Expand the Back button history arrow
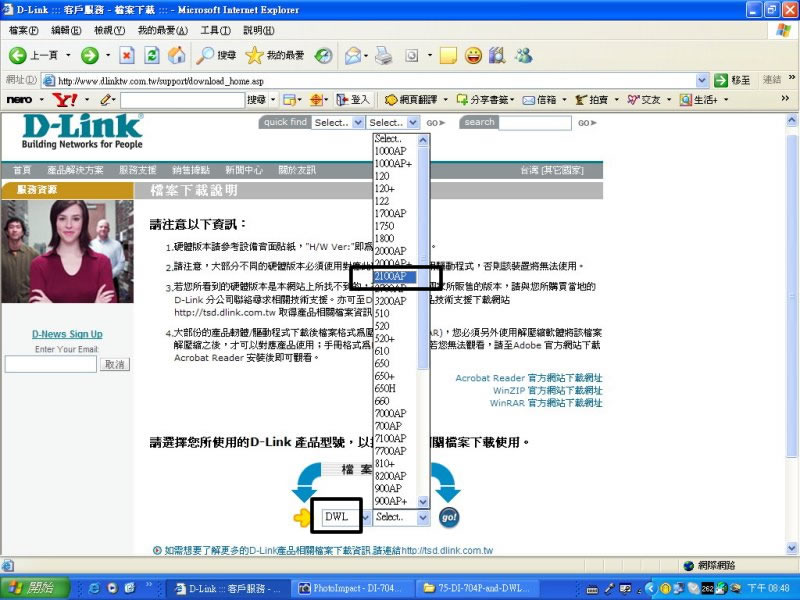 (68, 55)
